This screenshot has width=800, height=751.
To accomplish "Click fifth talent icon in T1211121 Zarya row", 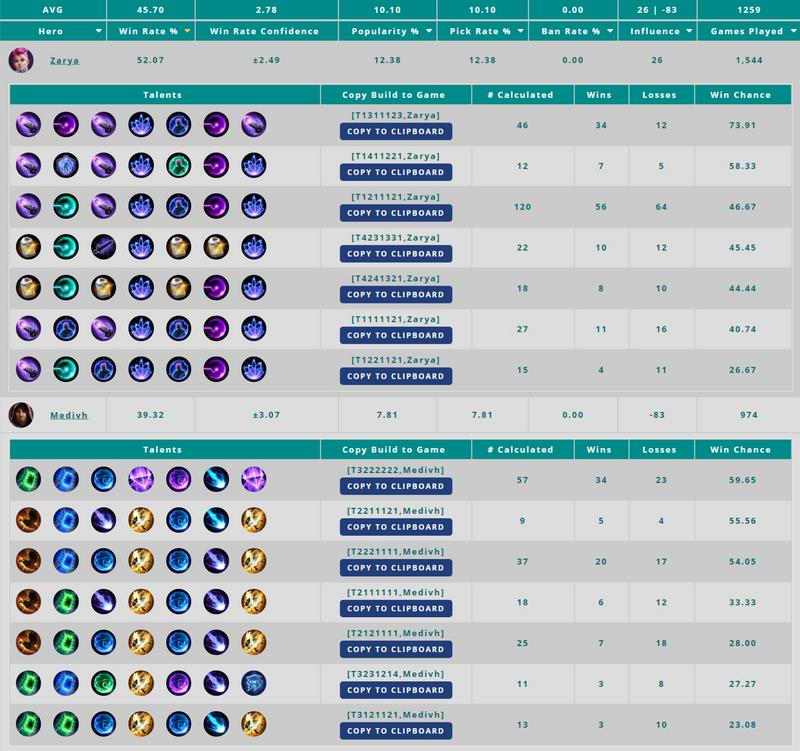I will click(x=179, y=206).
